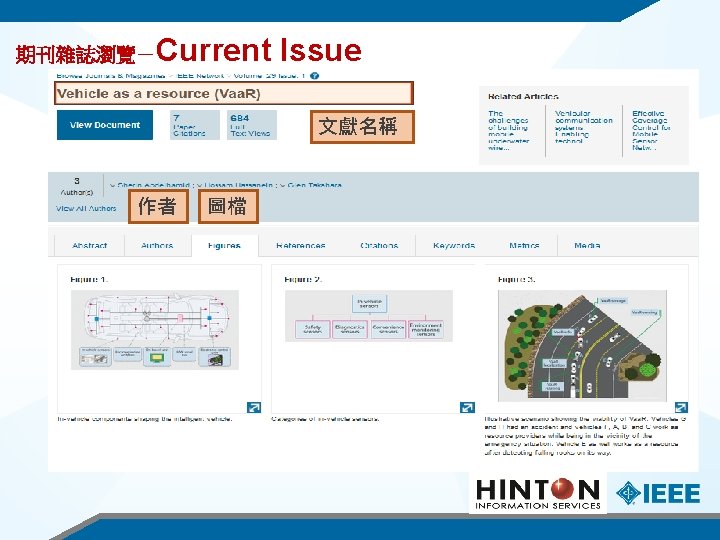Open the Figure 2 sensor categories thumbnail
This screenshot has width=720, height=540.
(x=369, y=316)
